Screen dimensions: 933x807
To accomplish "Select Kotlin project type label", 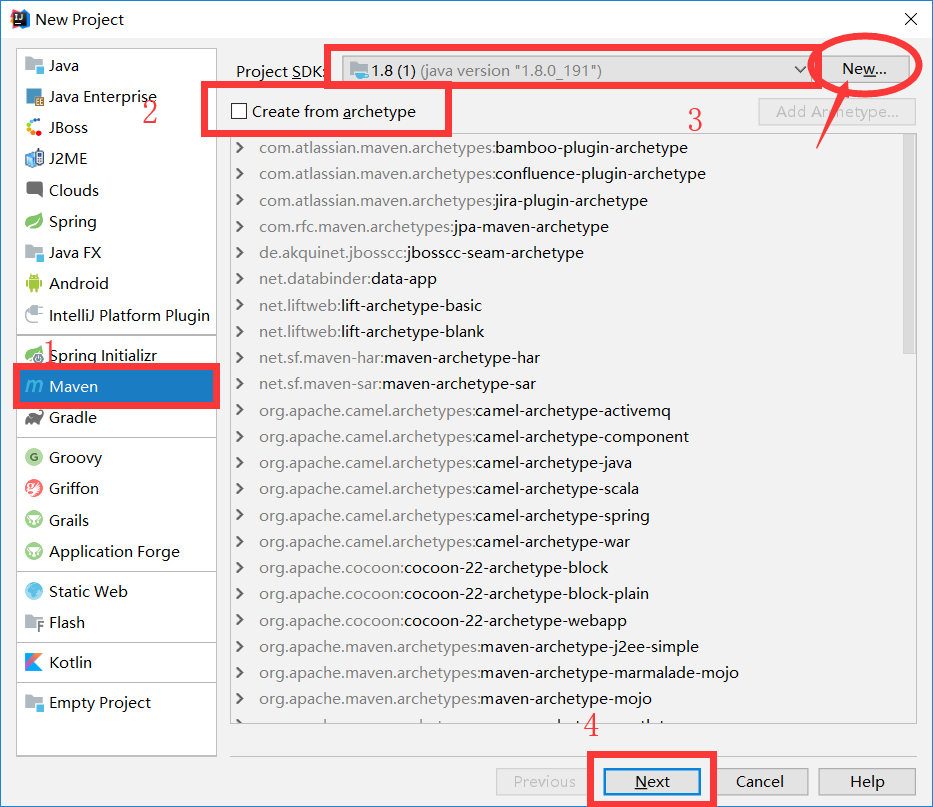I will [x=70, y=662].
